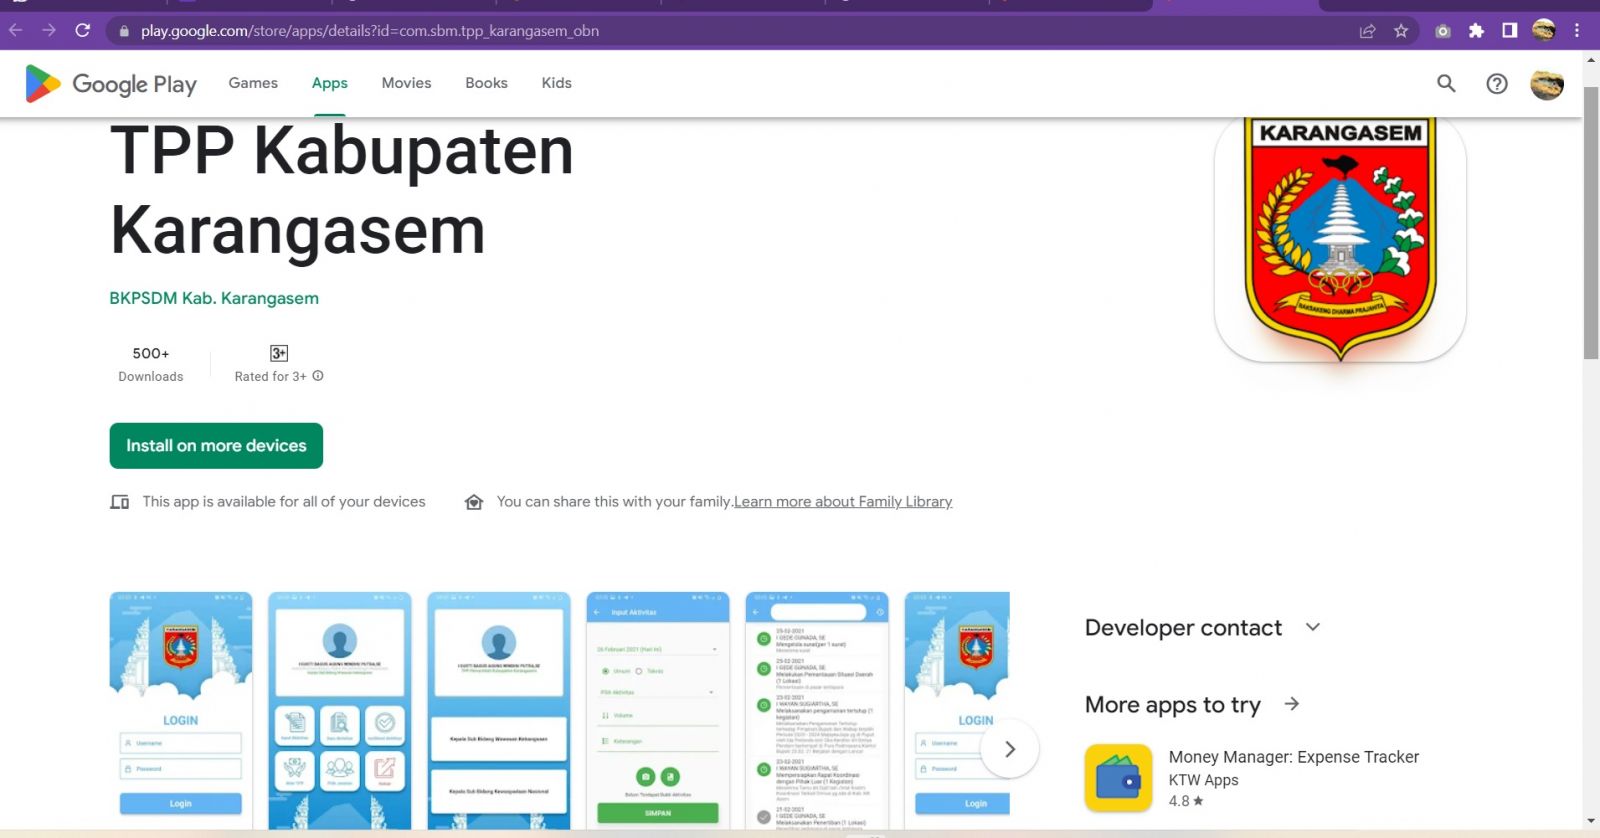
Task: Switch to the Games tab
Action: point(253,83)
